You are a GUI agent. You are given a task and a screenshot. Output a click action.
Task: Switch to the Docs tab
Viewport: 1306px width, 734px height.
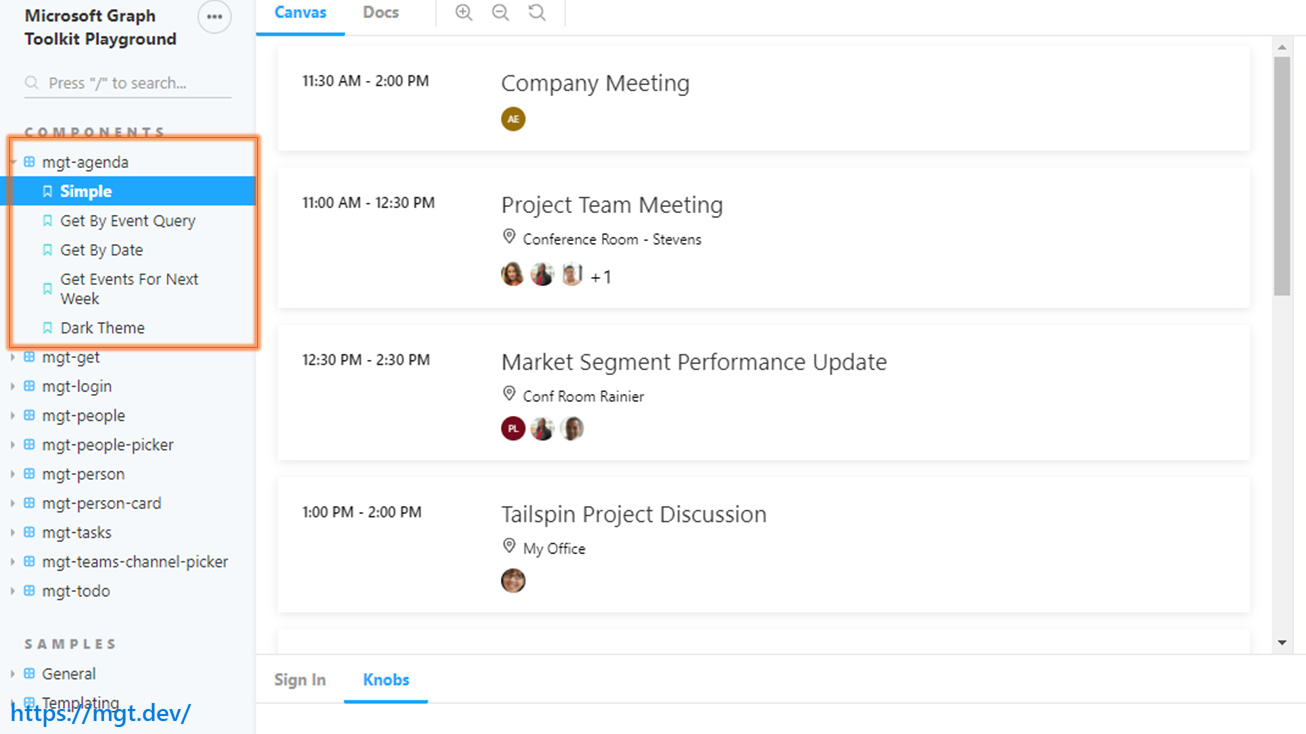coord(381,13)
